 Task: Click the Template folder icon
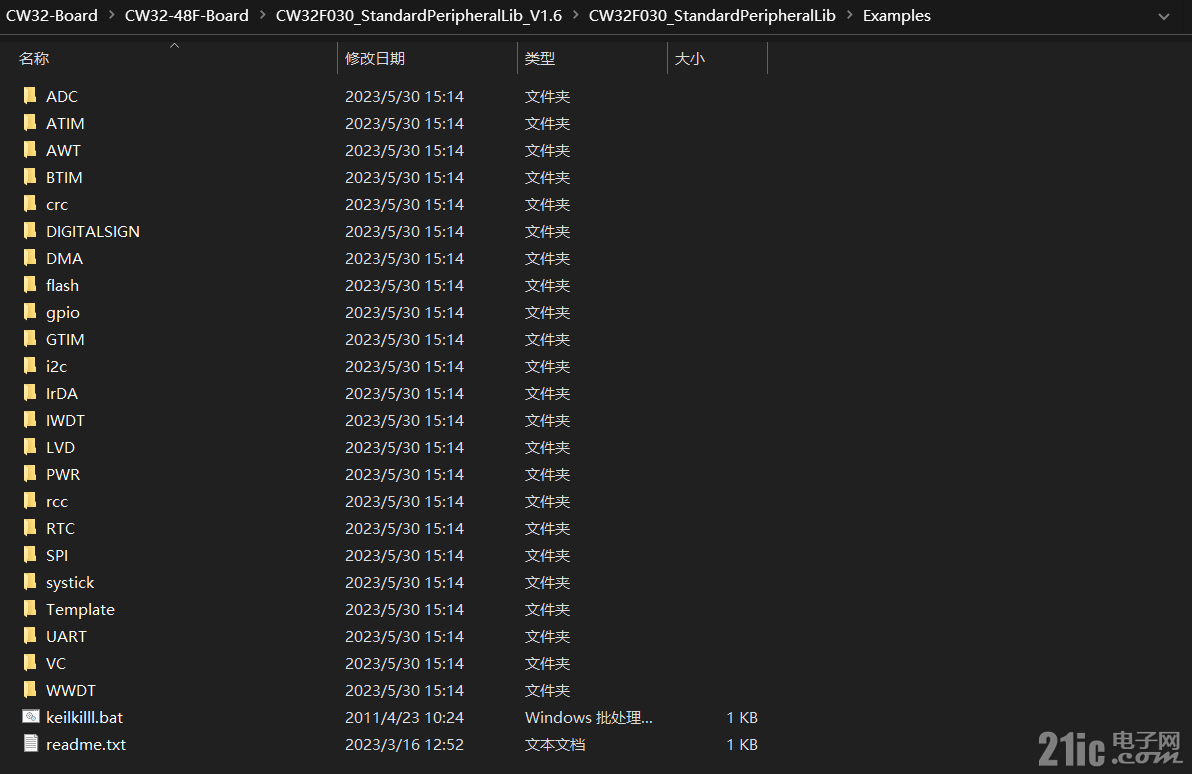[30, 609]
